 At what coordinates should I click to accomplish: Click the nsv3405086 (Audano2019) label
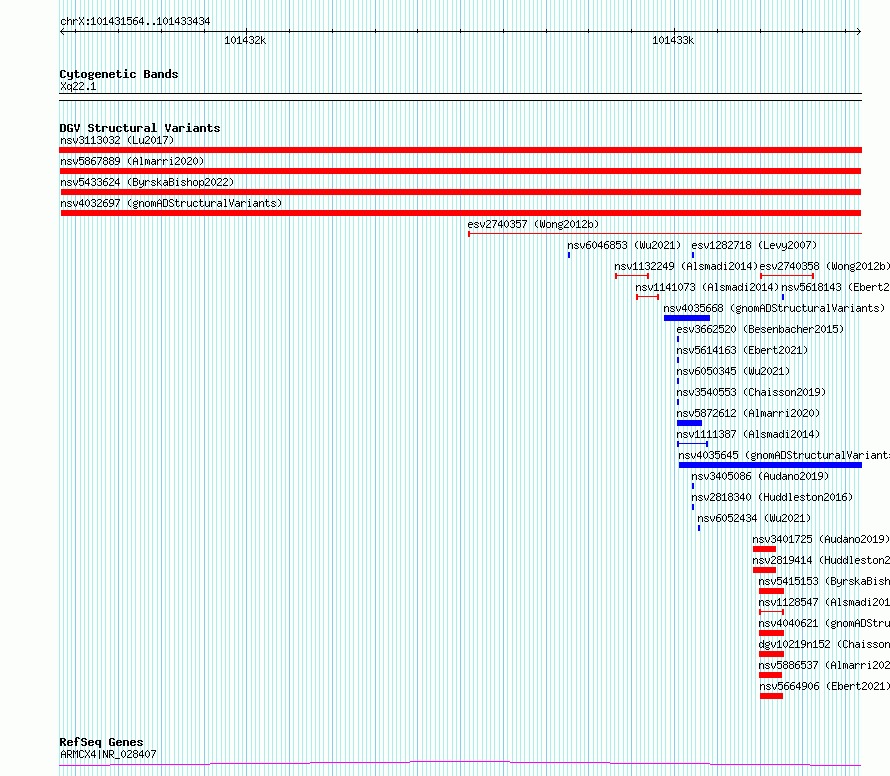(760, 476)
